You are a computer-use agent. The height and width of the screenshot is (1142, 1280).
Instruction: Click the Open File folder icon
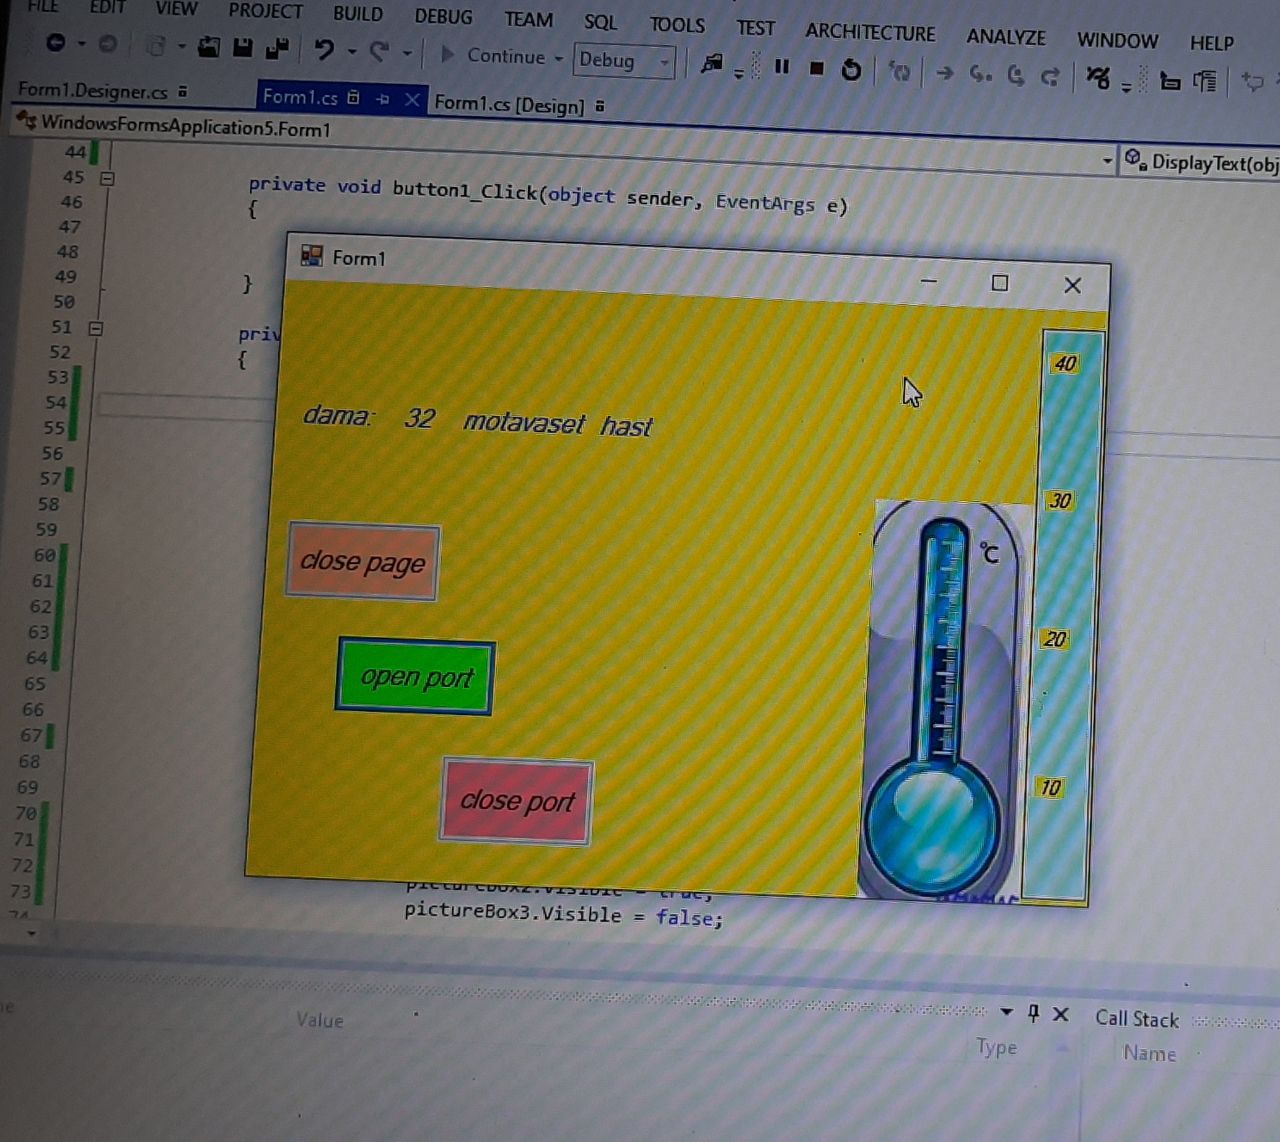coord(209,46)
